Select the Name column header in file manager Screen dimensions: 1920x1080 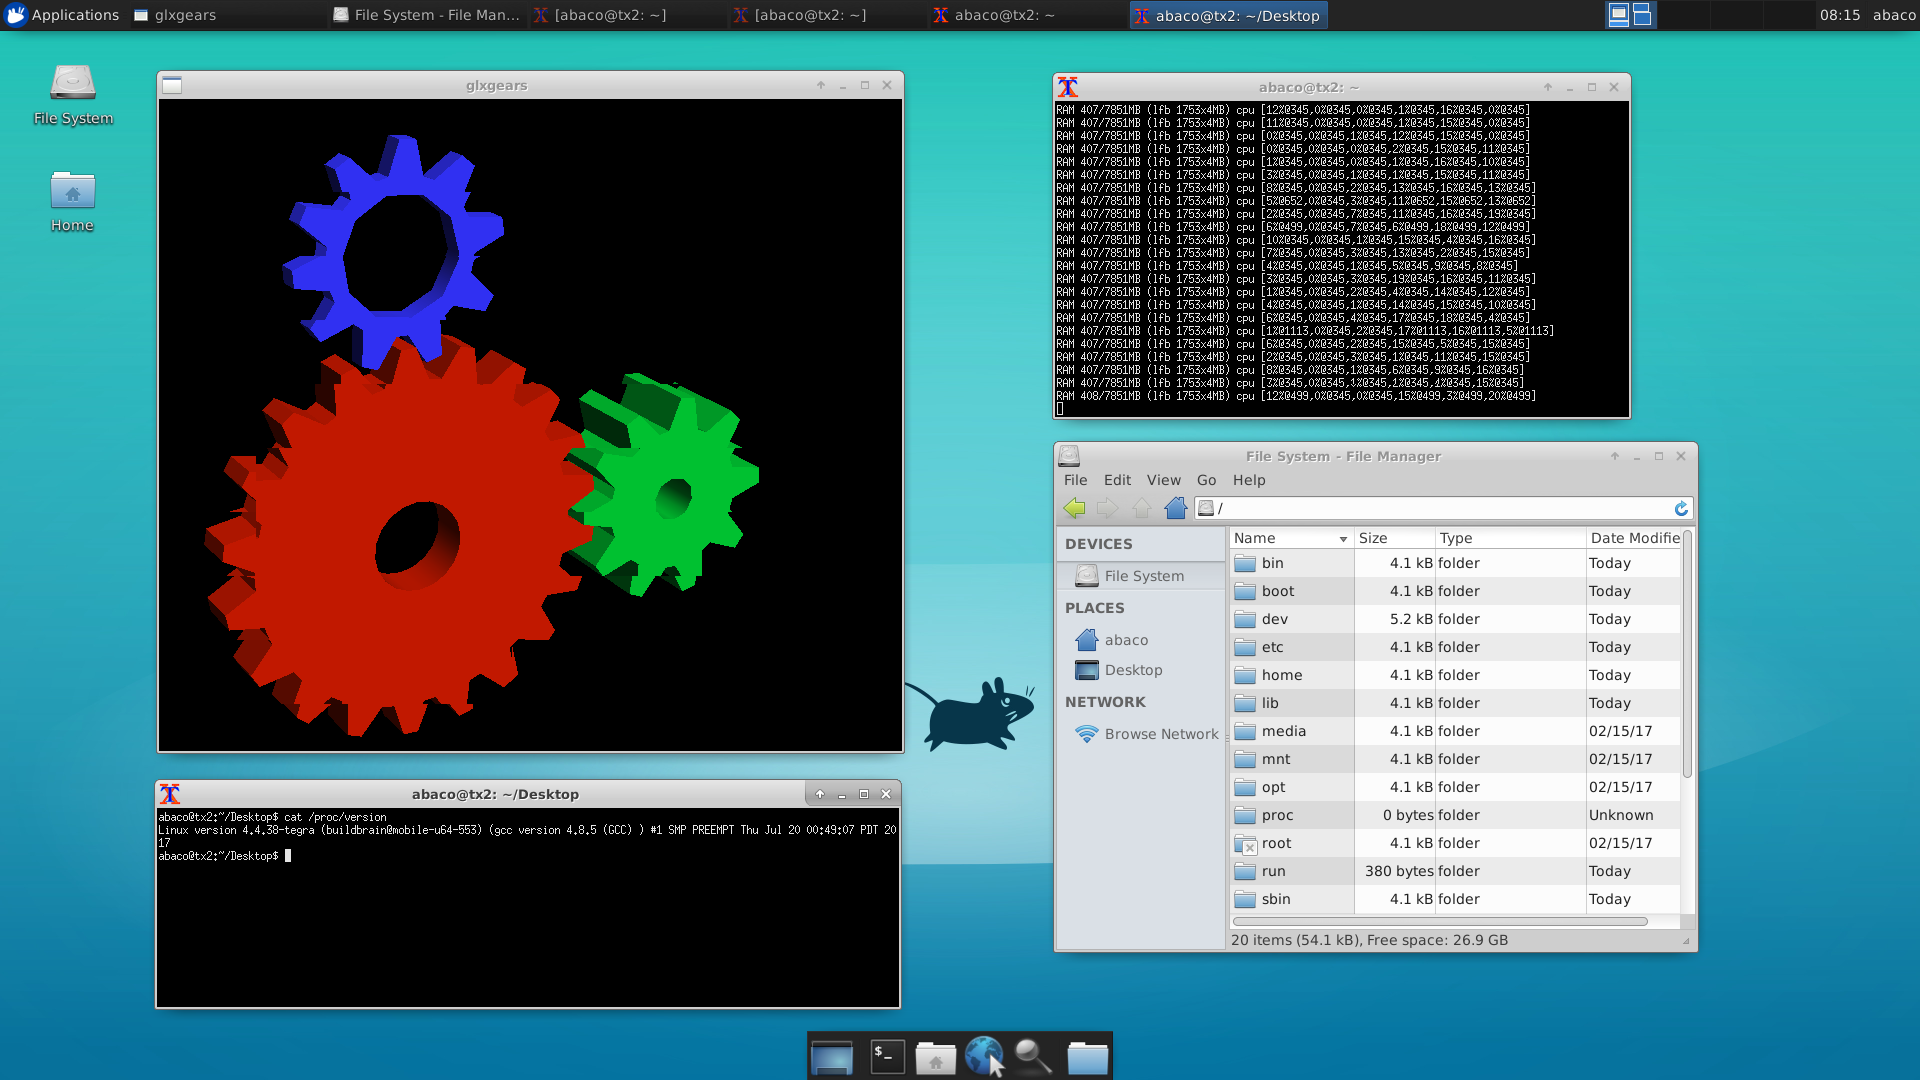point(1286,538)
